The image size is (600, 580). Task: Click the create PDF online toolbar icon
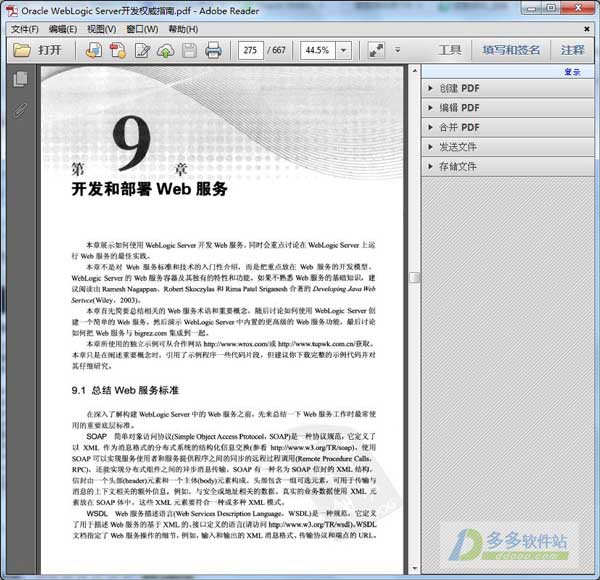(94, 51)
